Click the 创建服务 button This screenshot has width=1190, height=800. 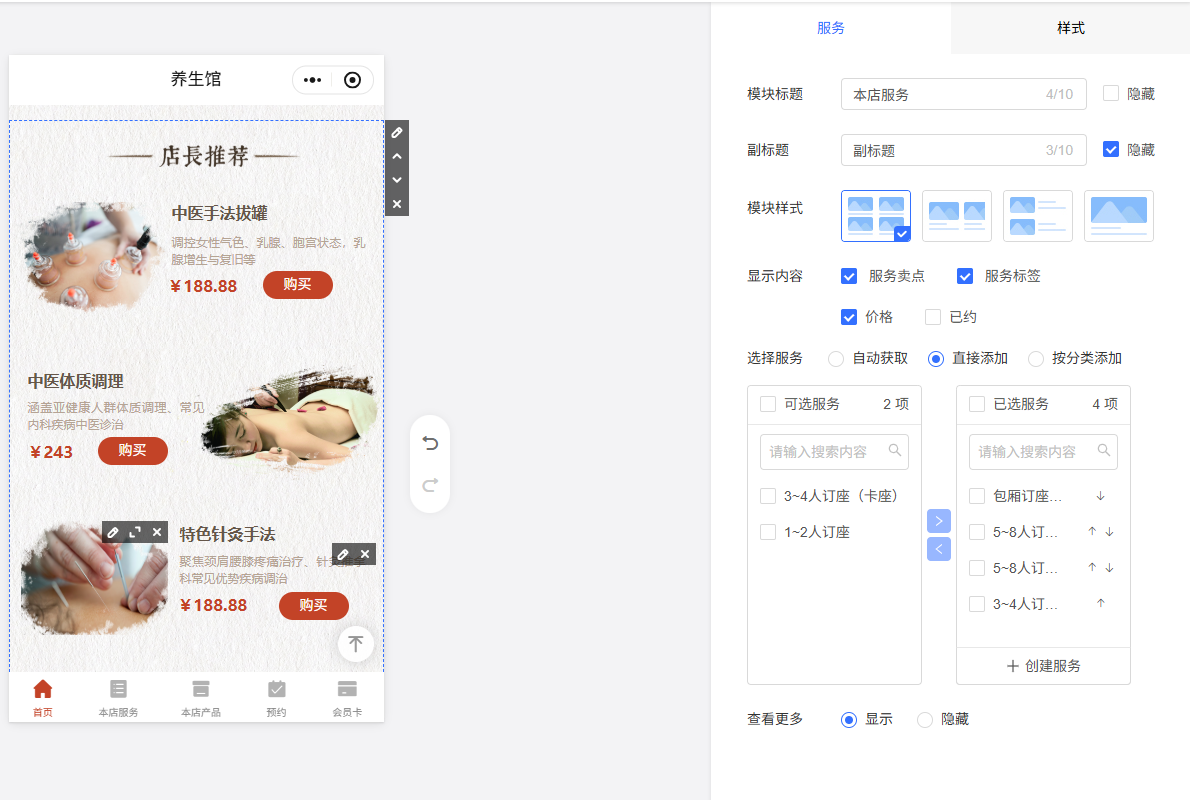pyautogui.click(x=1043, y=666)
